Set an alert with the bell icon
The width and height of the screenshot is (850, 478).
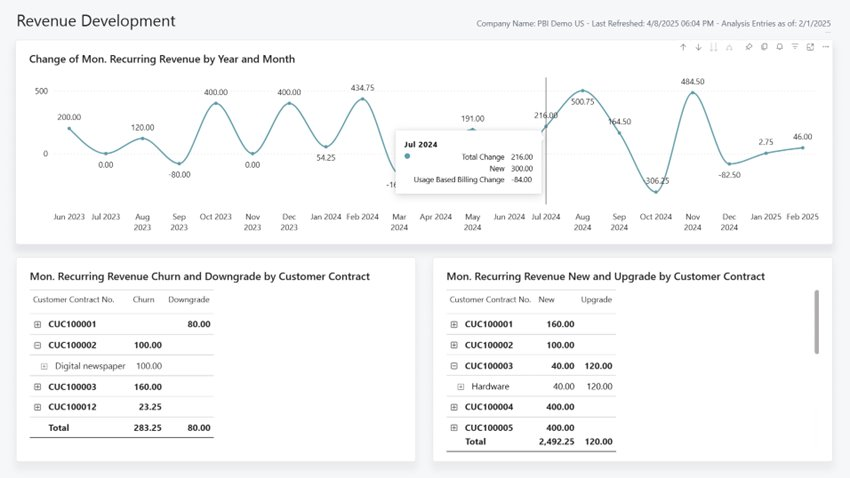click(x=780, y=47)
